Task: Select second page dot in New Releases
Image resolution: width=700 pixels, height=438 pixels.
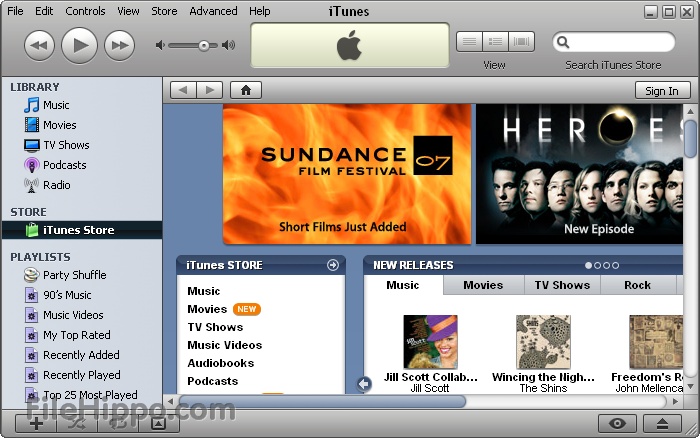Action: click(x=598, y=265)
